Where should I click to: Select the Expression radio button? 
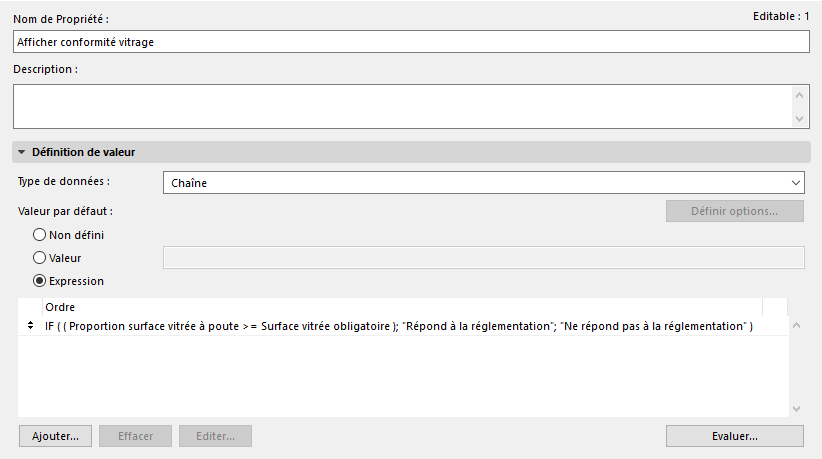click(x=40, y=281)
